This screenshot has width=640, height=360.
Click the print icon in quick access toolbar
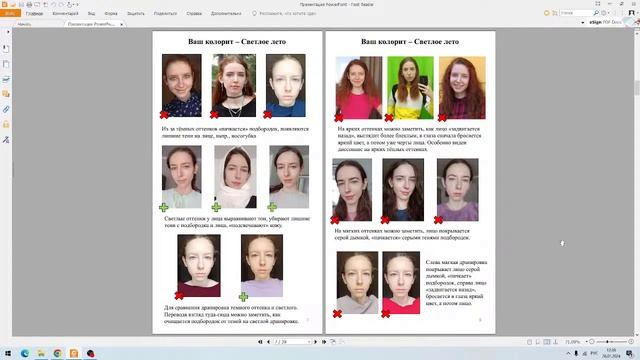point(29,4)
